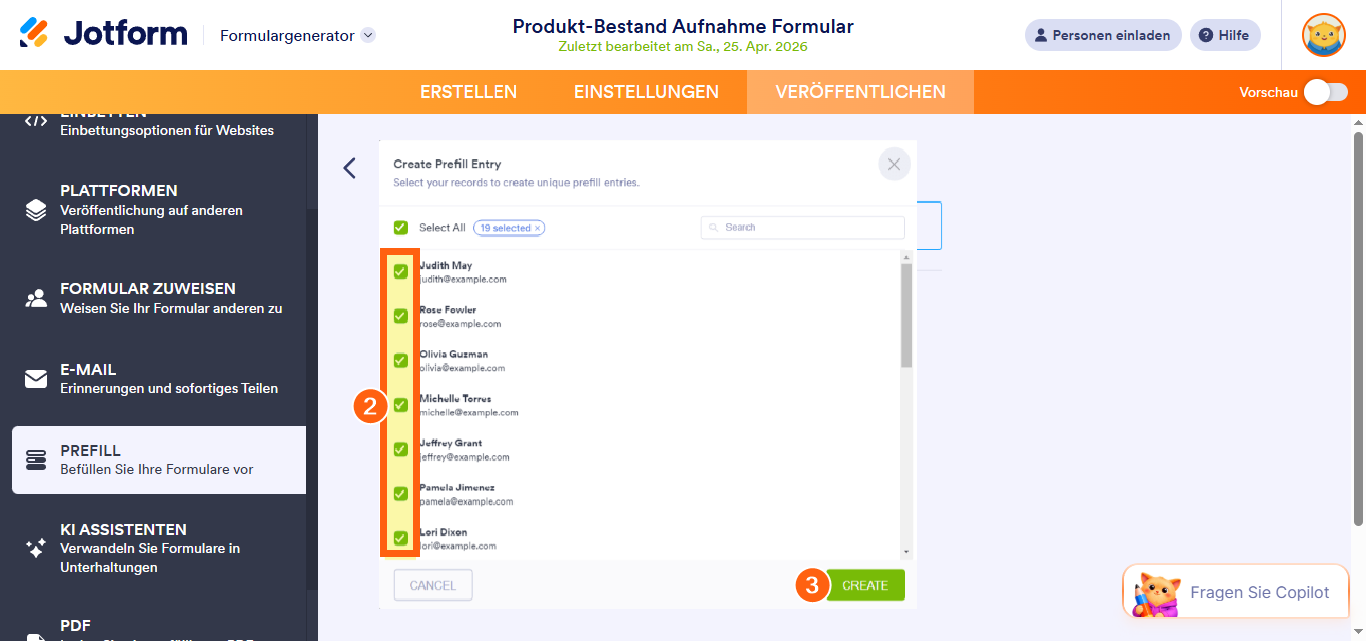The image size is (1366, 641).
Task: Toggle the Vorschau preview switch
Action: pos(1325,92)
